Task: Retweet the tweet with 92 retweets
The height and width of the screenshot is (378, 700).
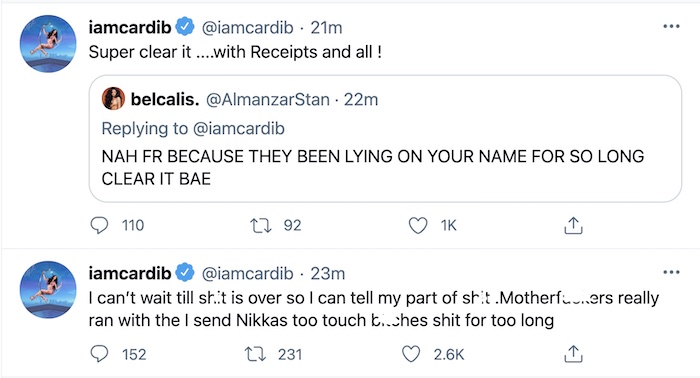Action: coord(261,225)
